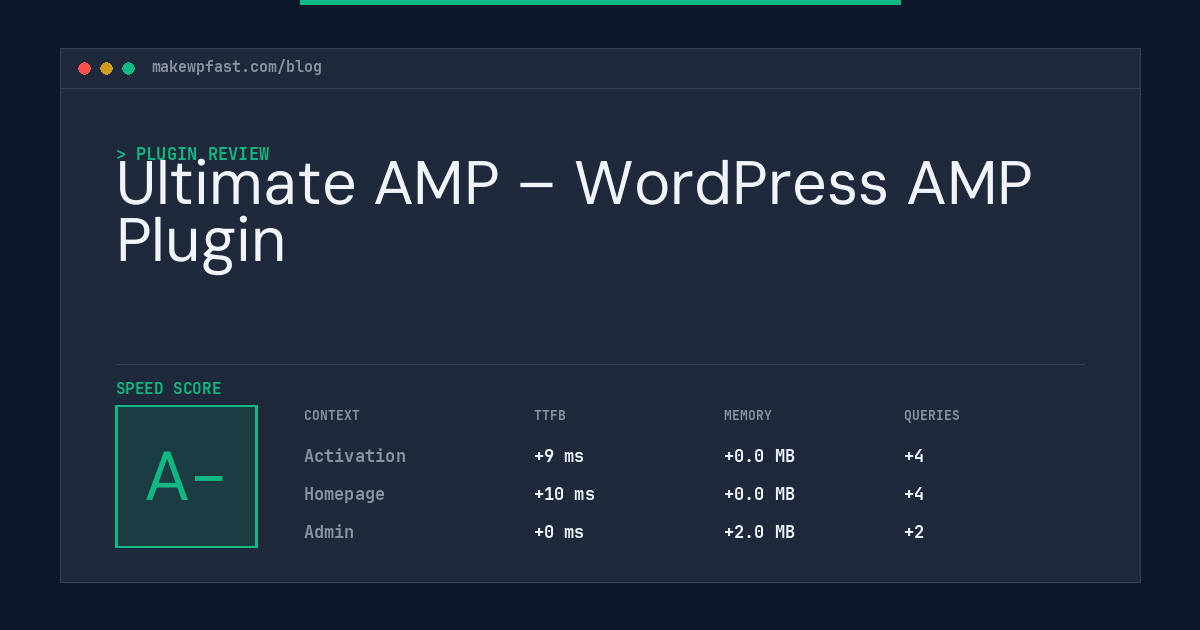Click the CONTEXT column header
1200x630 pixels.
point(332,416)
